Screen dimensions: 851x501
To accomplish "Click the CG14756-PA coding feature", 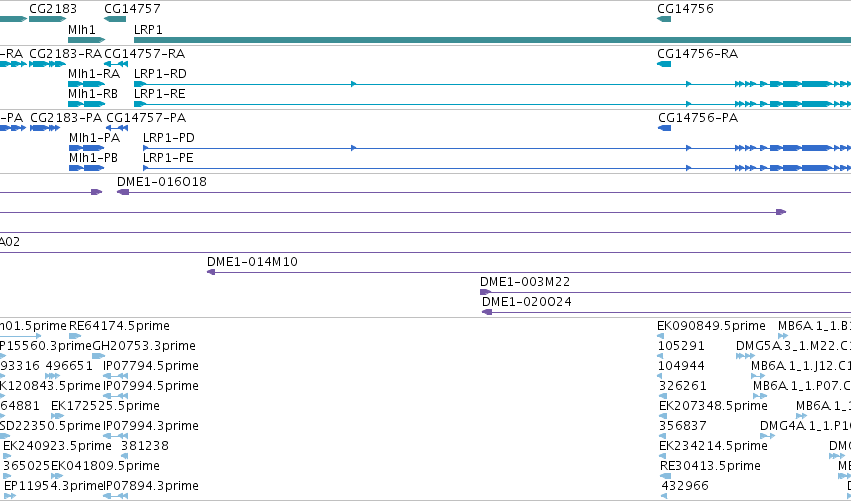I will [x=664, y=128].
